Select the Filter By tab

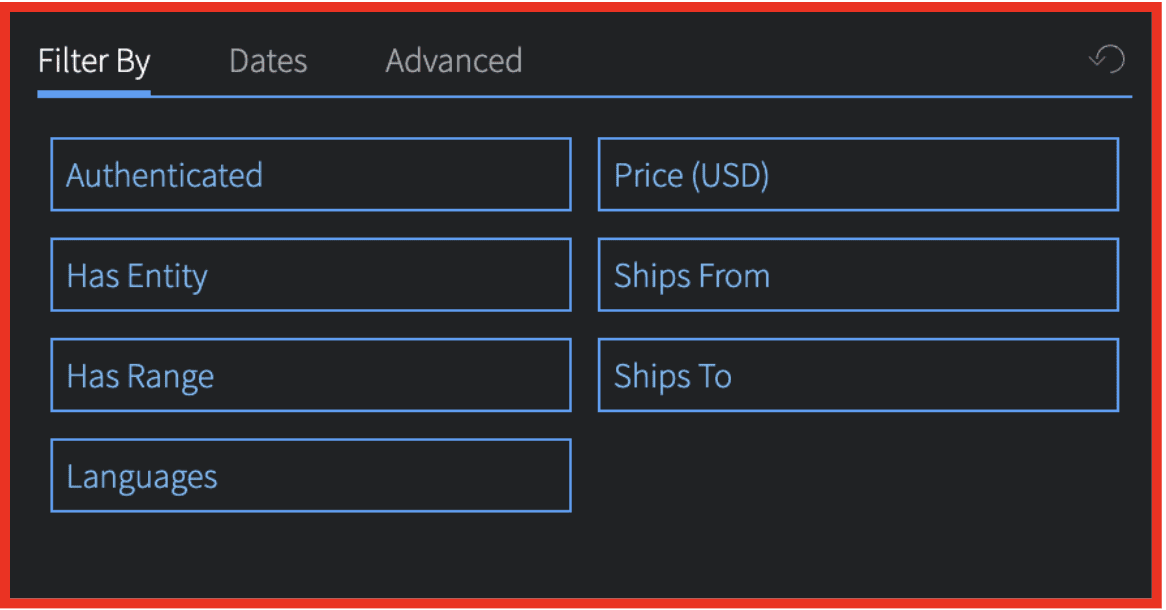click(x=94, y=61)
